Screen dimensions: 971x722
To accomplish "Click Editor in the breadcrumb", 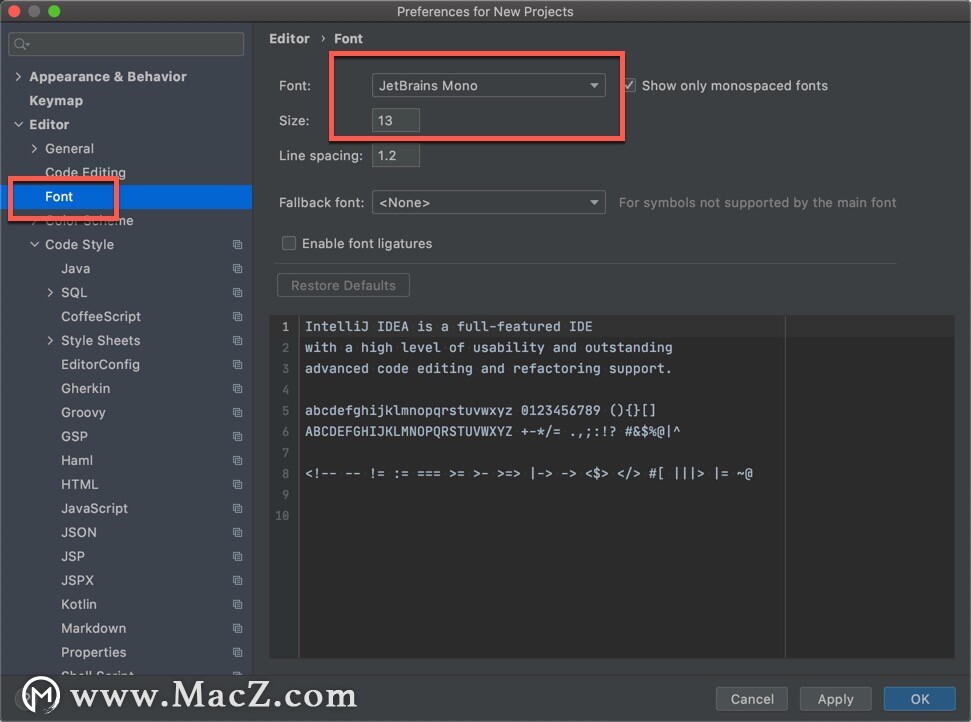I will [x=289, y=38].
